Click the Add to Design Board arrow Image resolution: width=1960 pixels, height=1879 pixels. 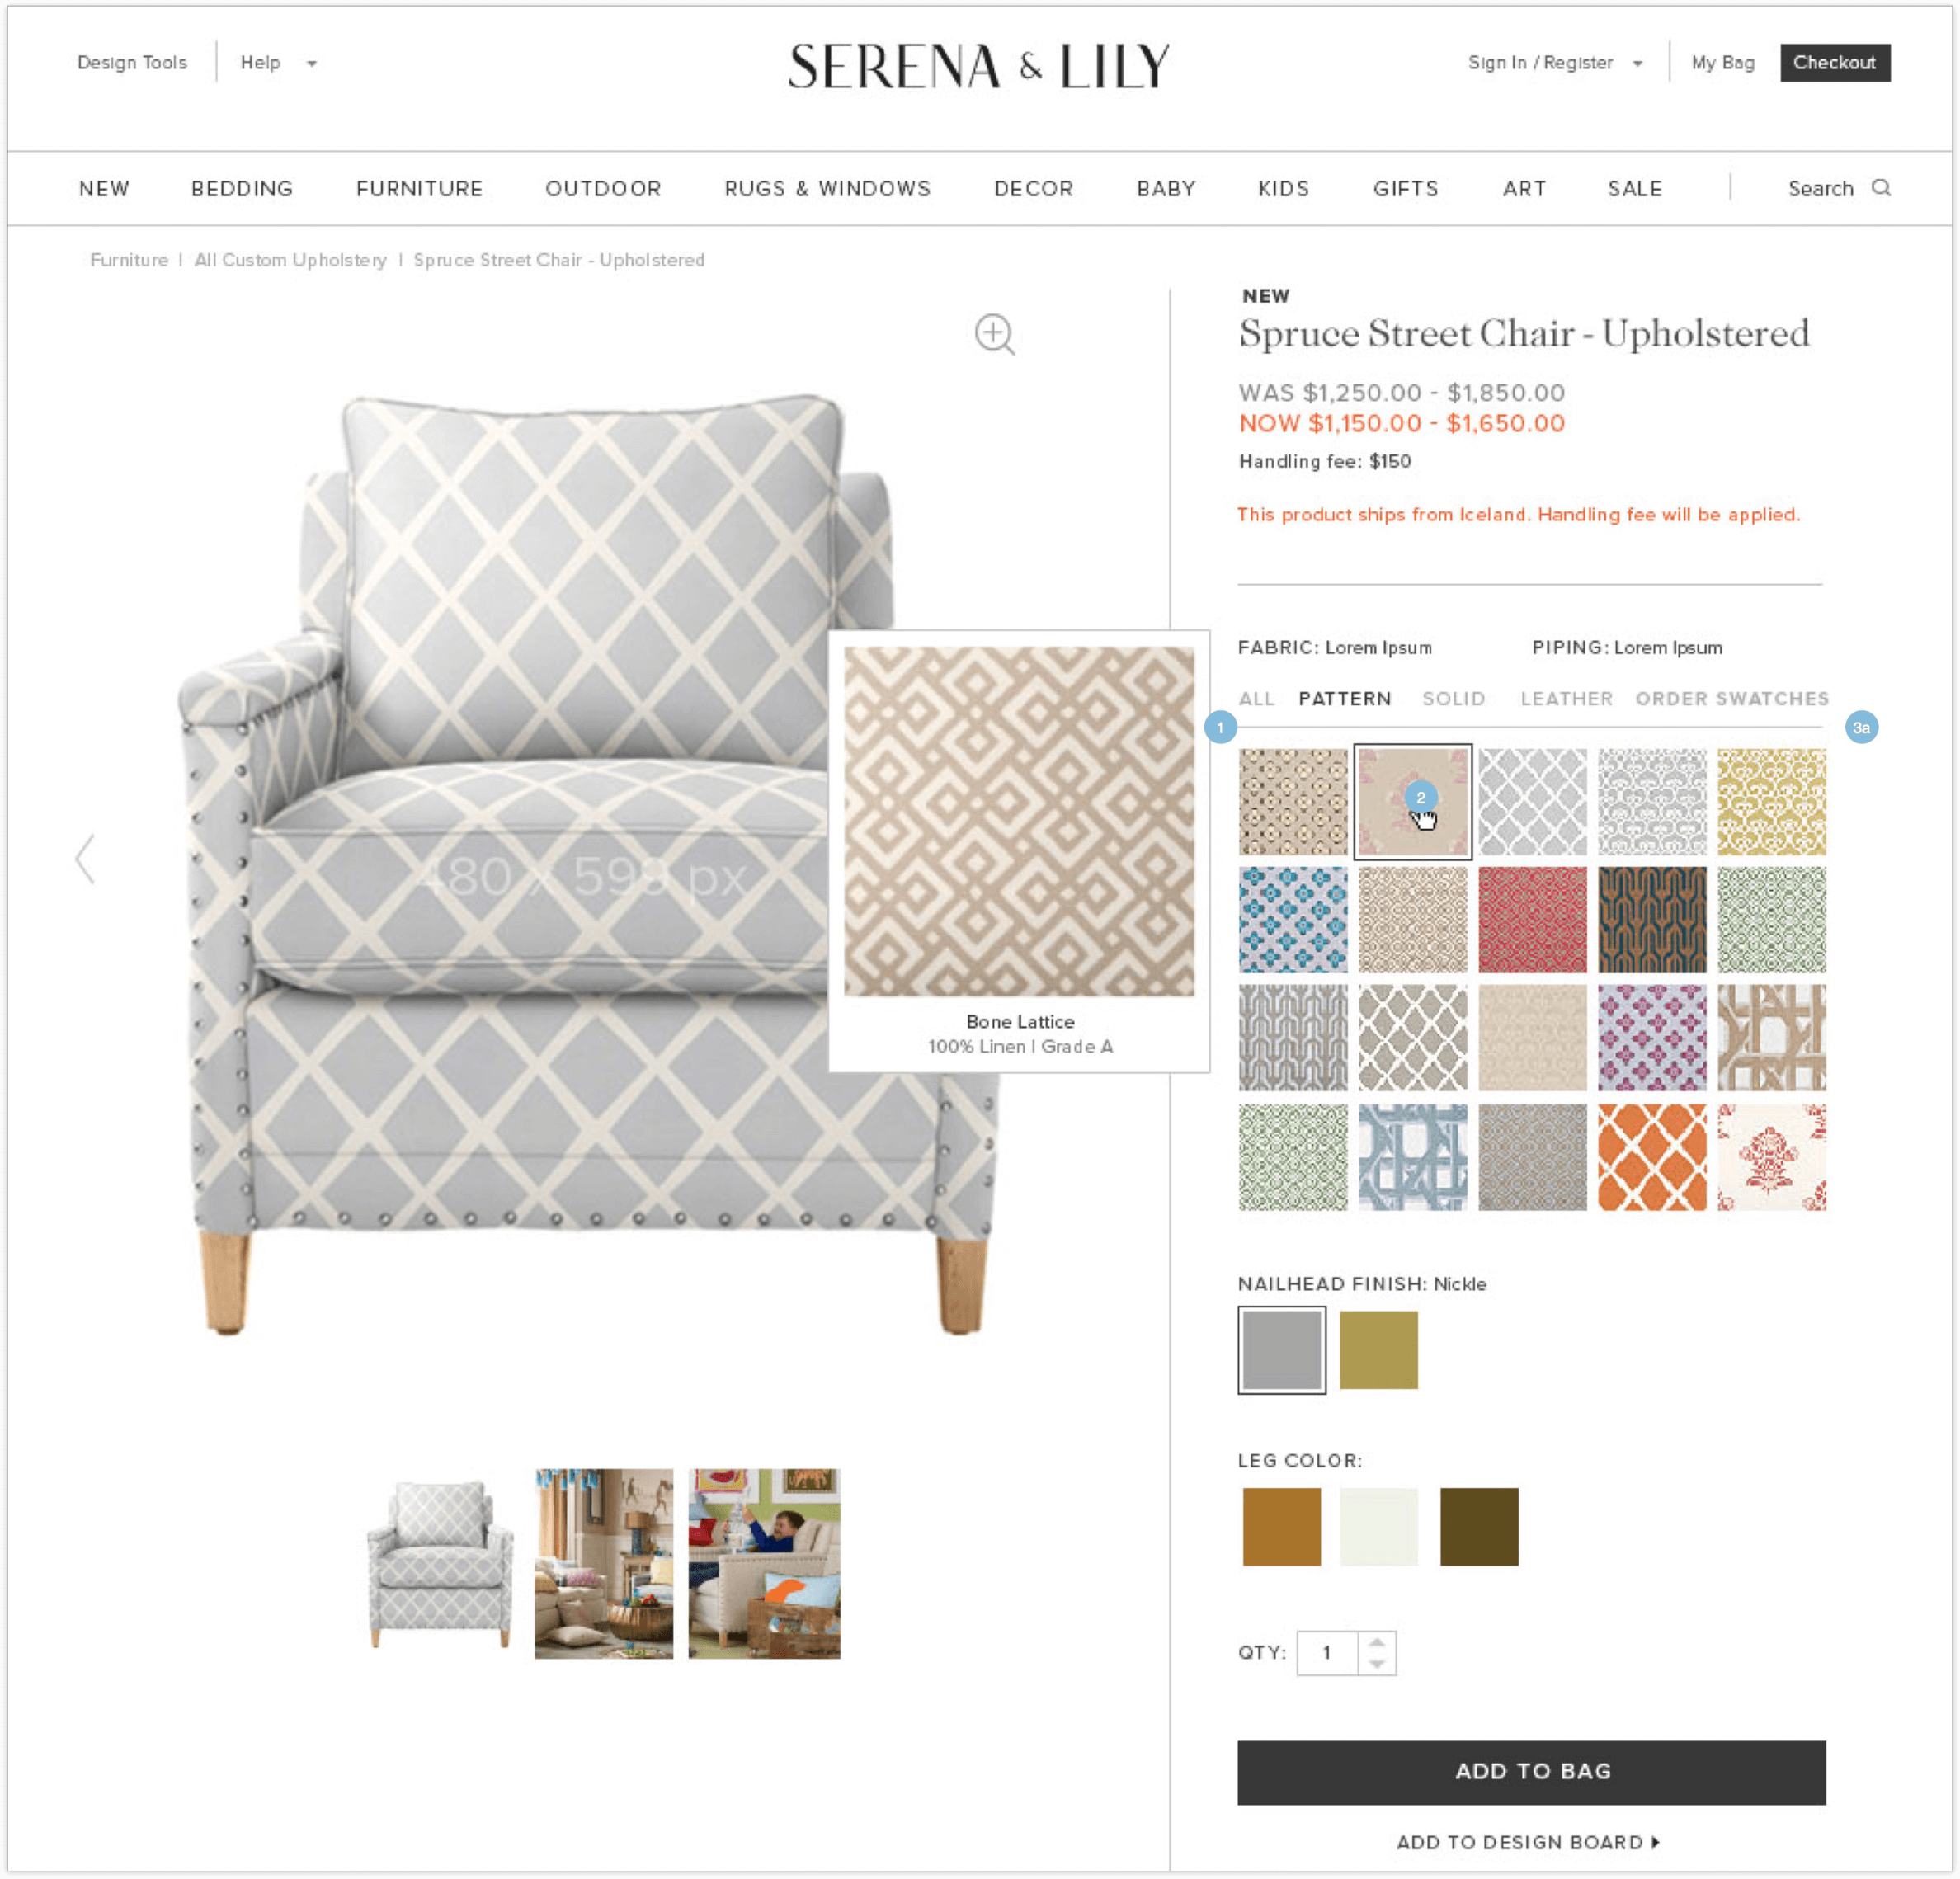1656,1841
